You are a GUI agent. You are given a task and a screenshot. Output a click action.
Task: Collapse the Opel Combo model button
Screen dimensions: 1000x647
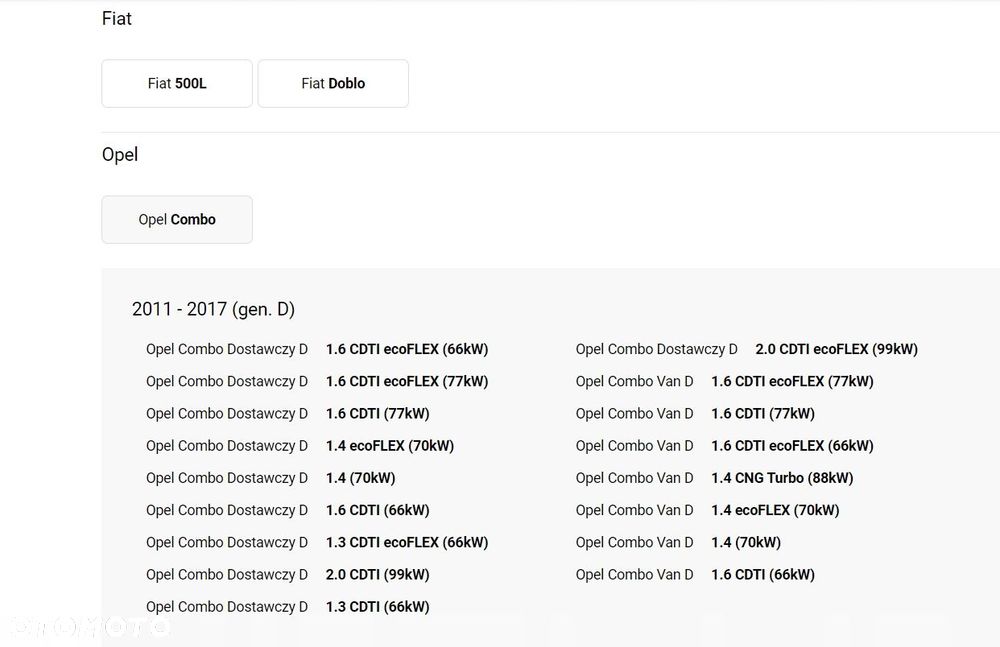pos(177,220)
